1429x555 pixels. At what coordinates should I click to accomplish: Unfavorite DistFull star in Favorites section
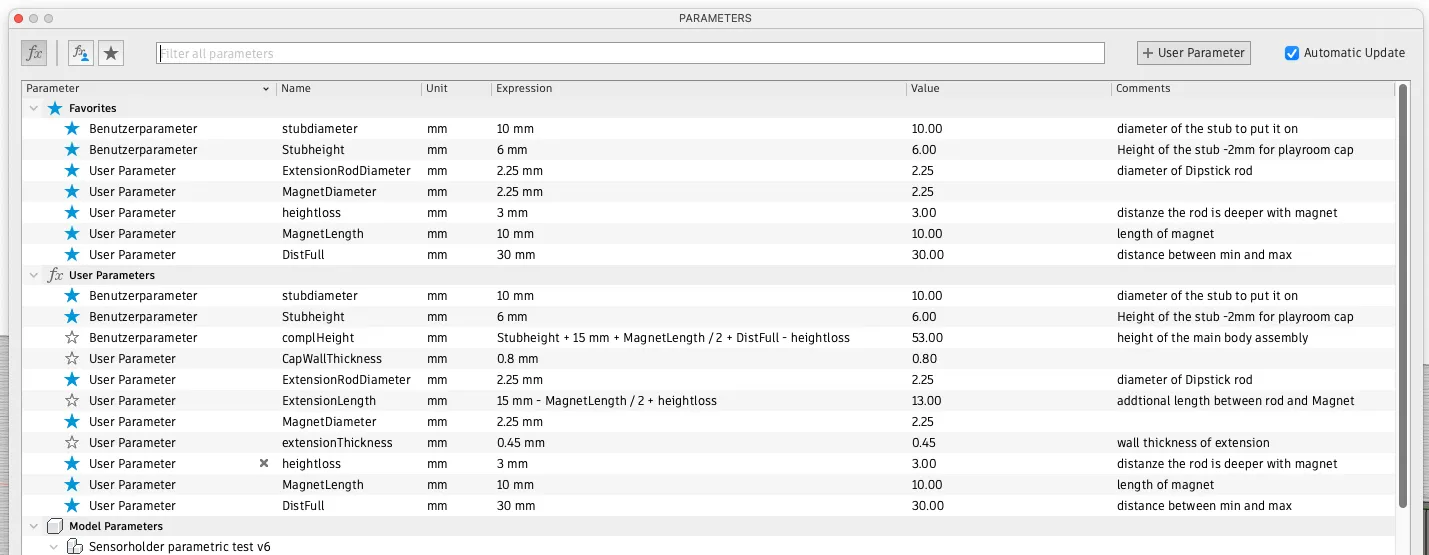click(x=72, y=255)
